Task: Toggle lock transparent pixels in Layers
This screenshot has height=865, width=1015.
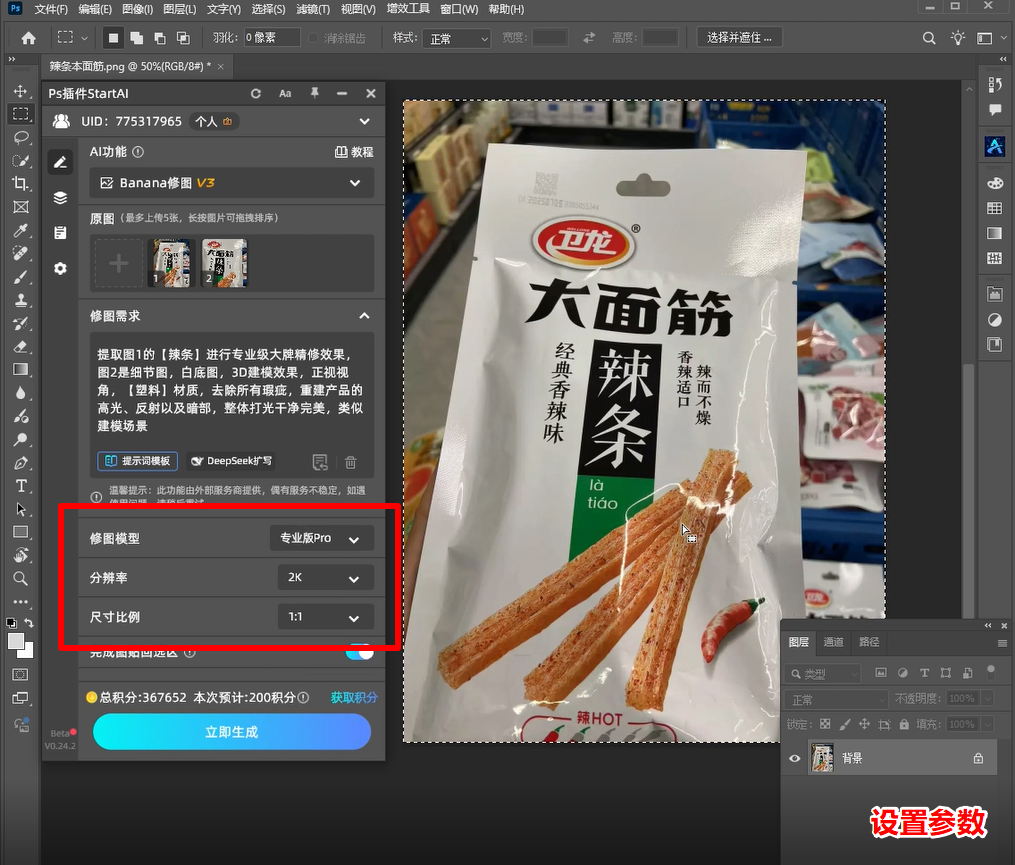Action: 825,724
